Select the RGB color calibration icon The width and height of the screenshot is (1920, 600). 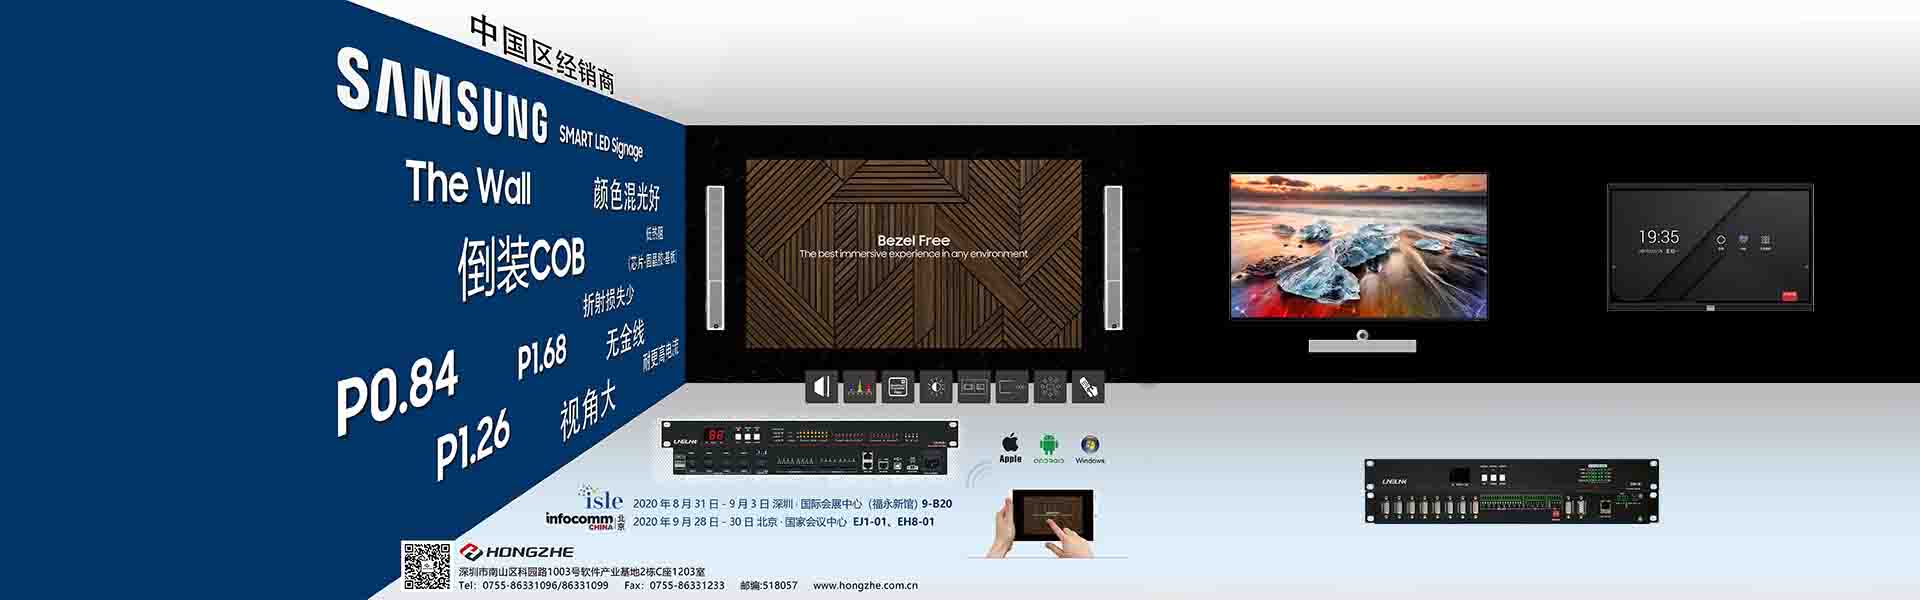tap(860, 387)
